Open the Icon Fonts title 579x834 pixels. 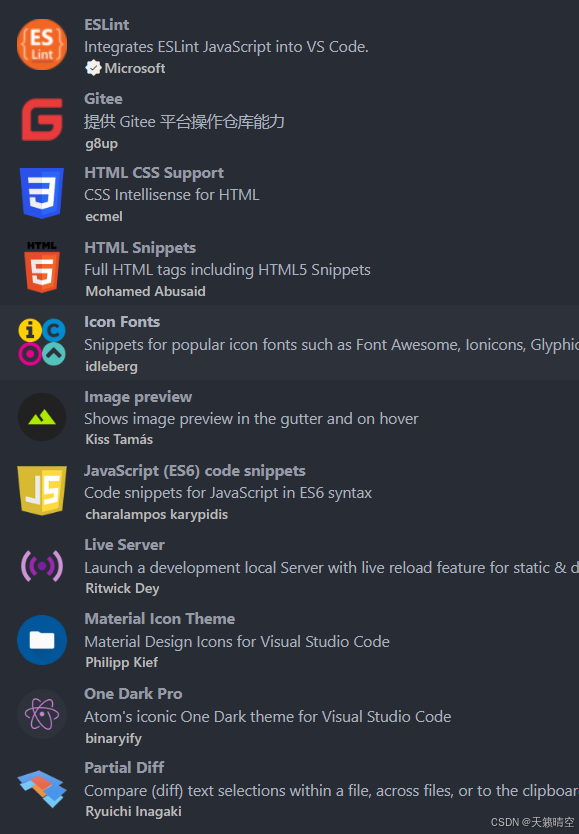(122, 322)
